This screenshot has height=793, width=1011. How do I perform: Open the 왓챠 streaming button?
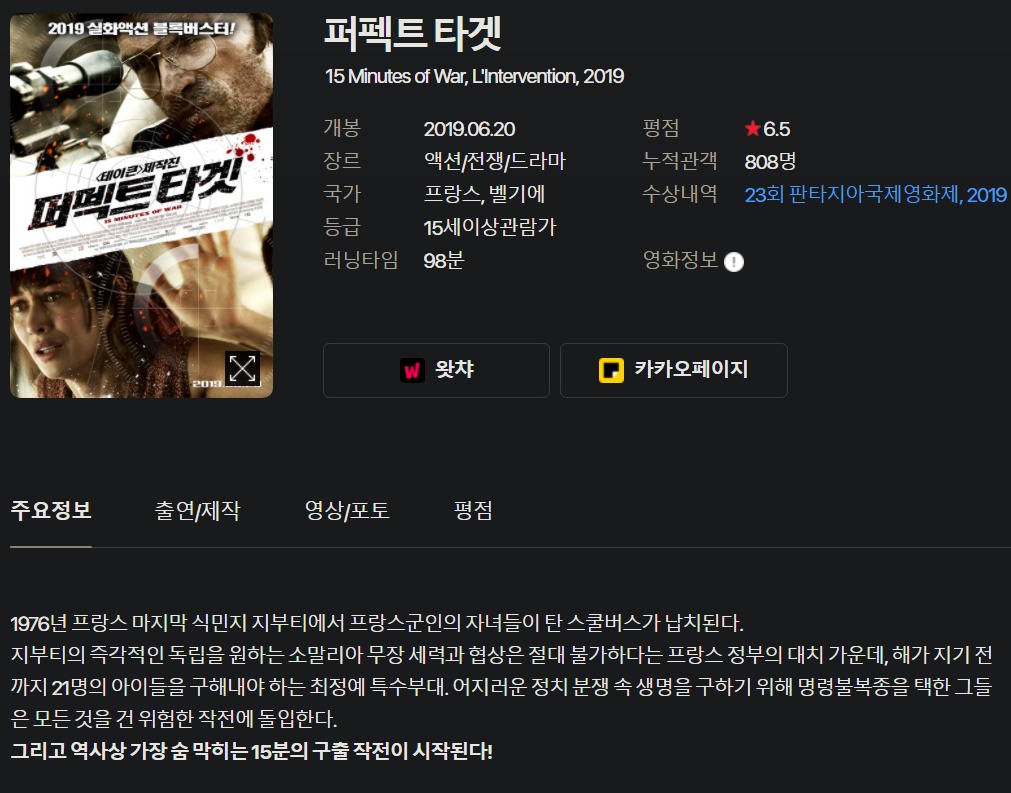(x=437, y=370)
